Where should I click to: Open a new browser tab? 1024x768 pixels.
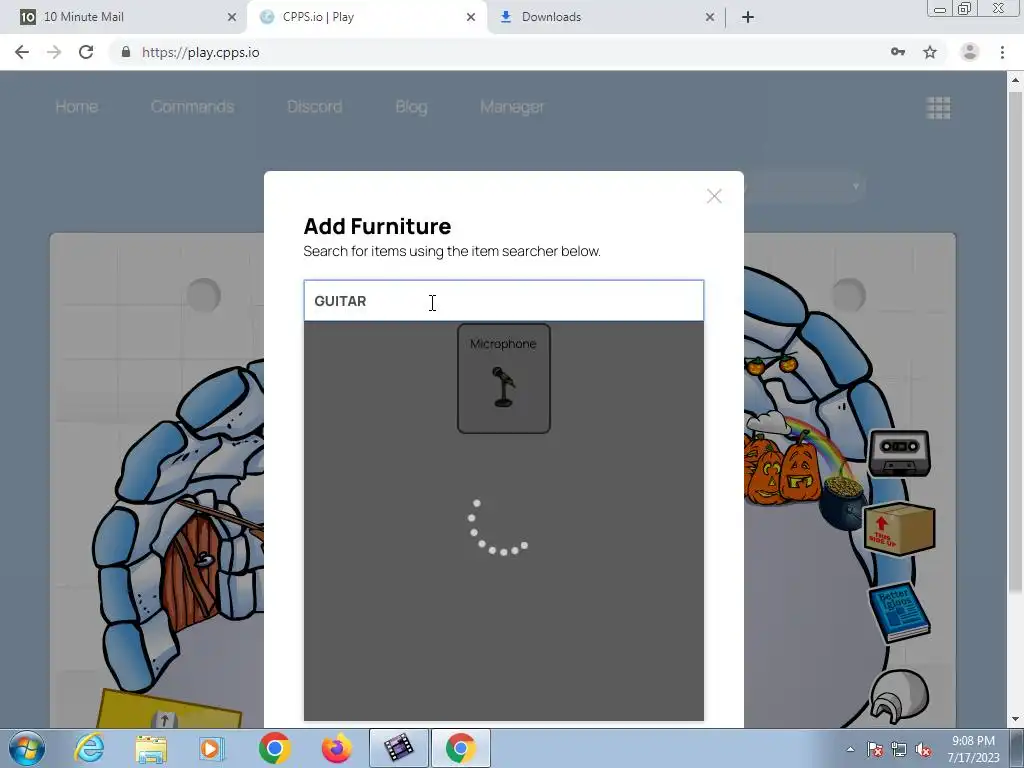[x=748, y=17]
